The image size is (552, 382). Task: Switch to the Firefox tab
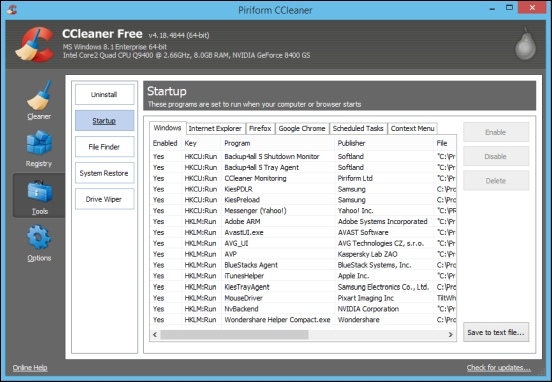[x=260, y=129]
